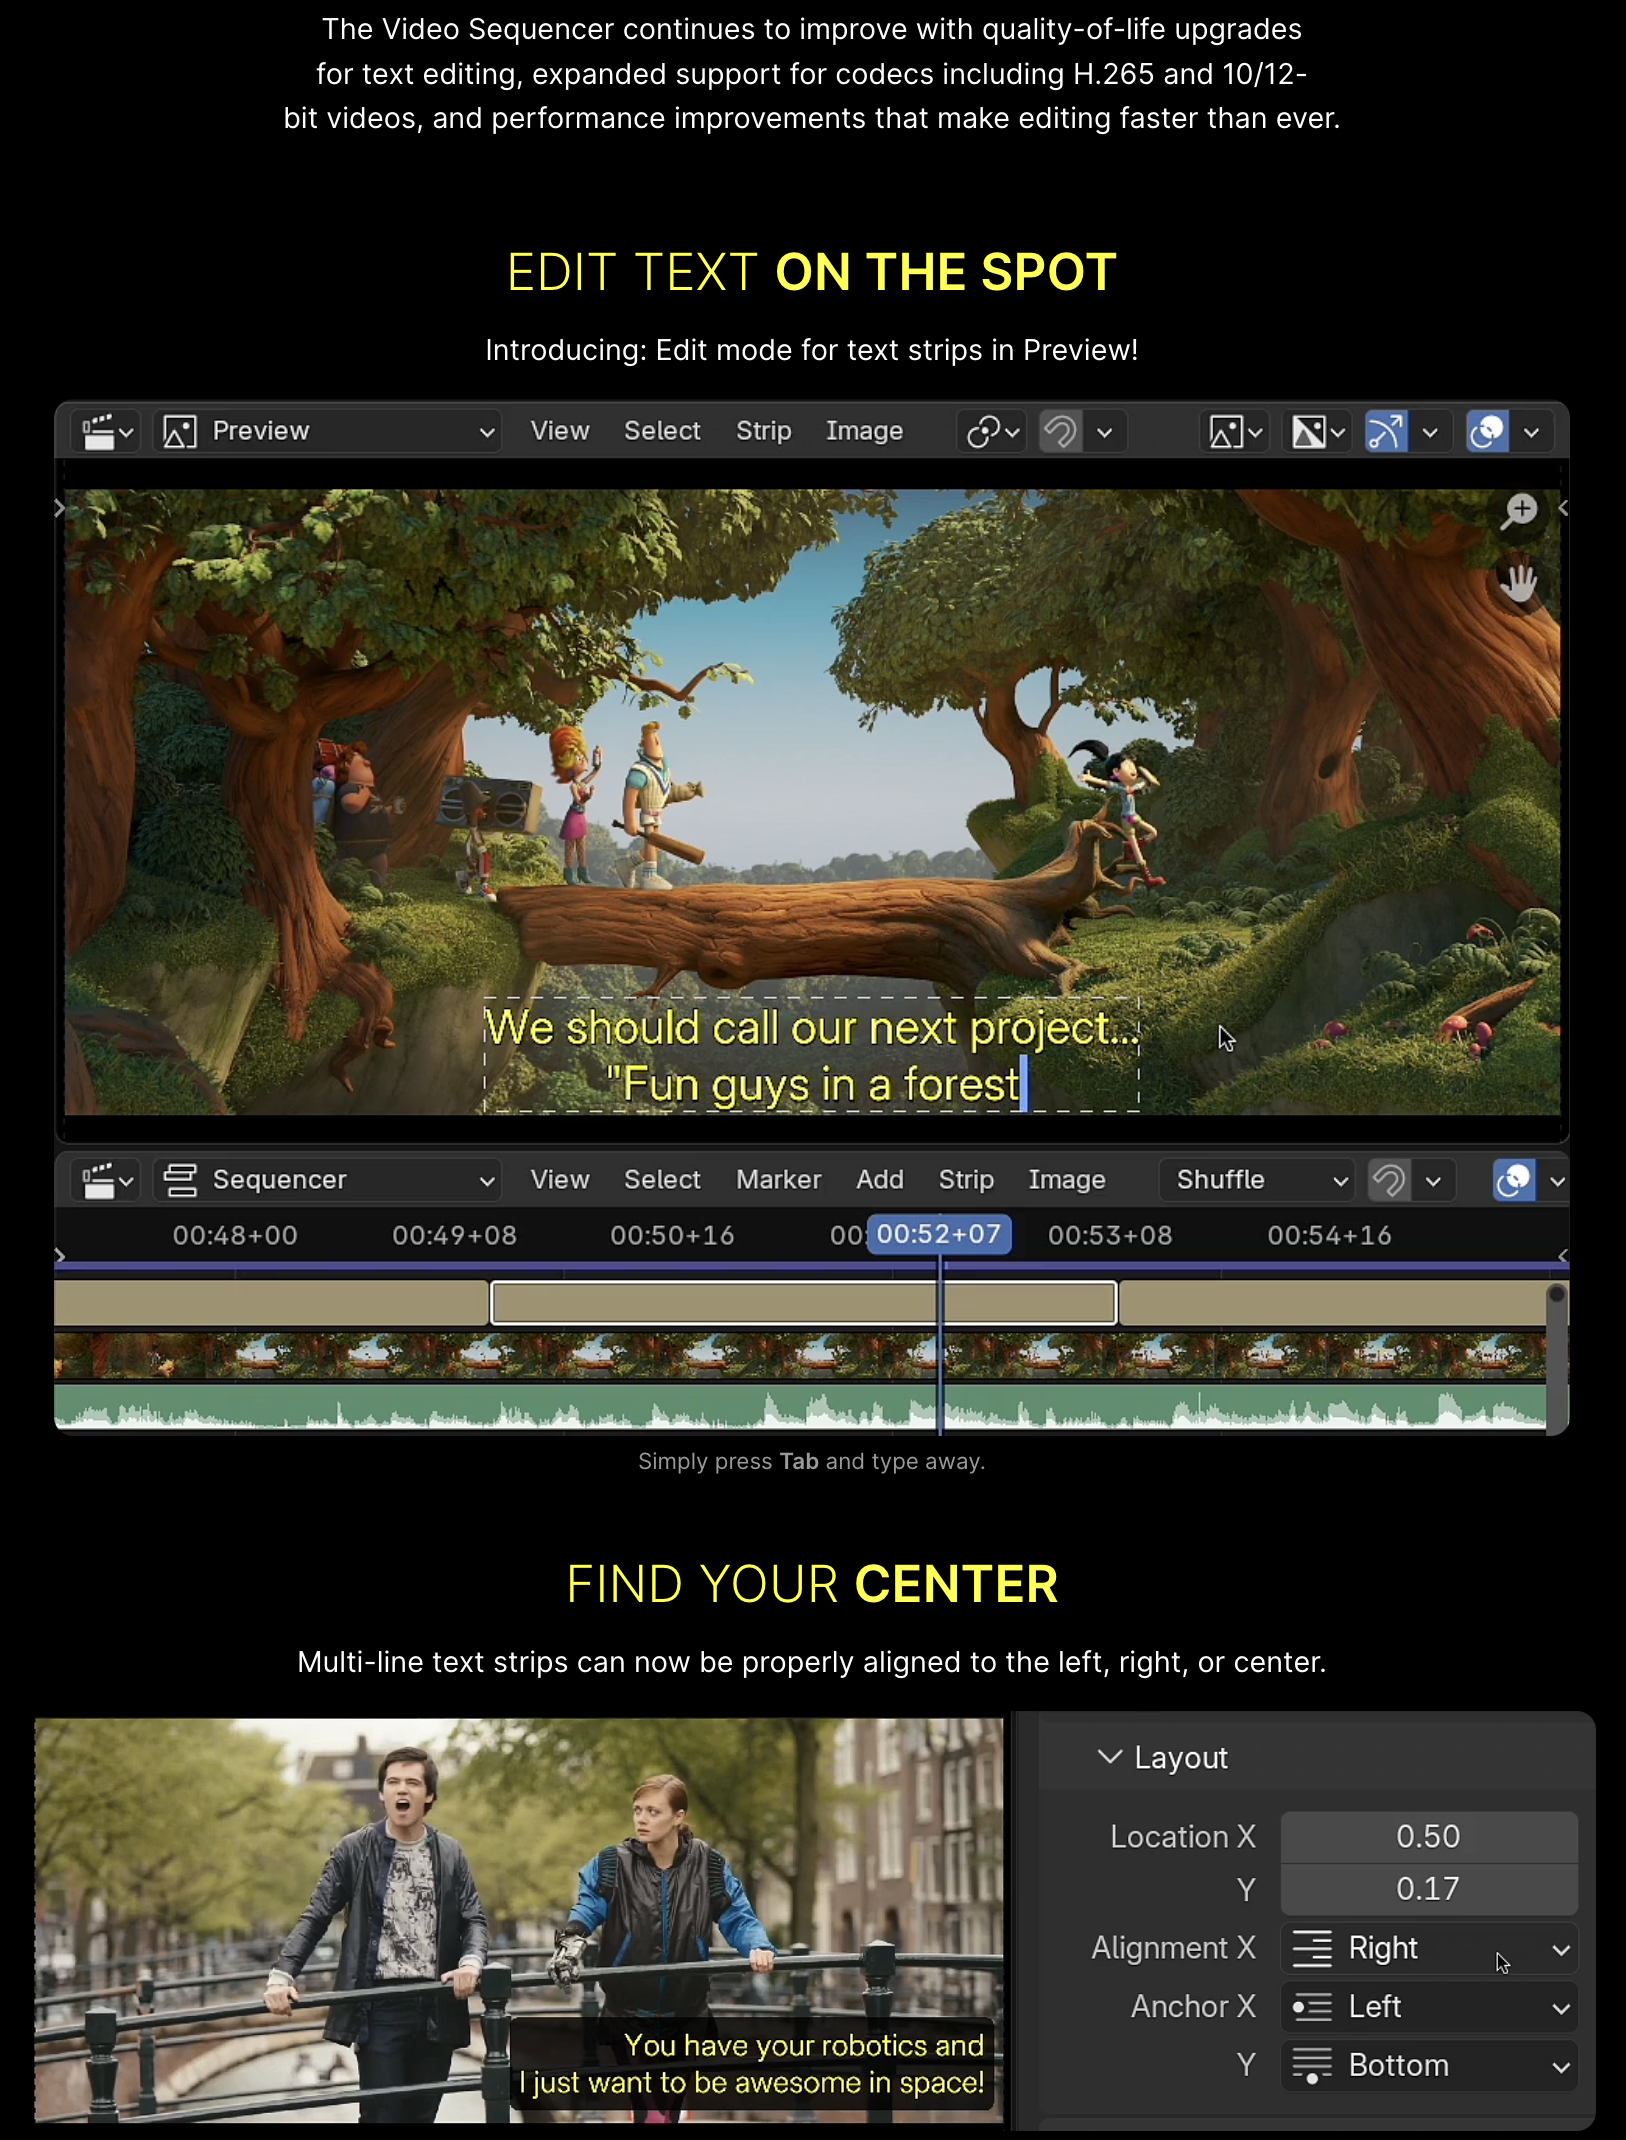Open the Anchor Y dropdown set to Bottom
1626x2140 pixels.
tap(1428, 2066)
